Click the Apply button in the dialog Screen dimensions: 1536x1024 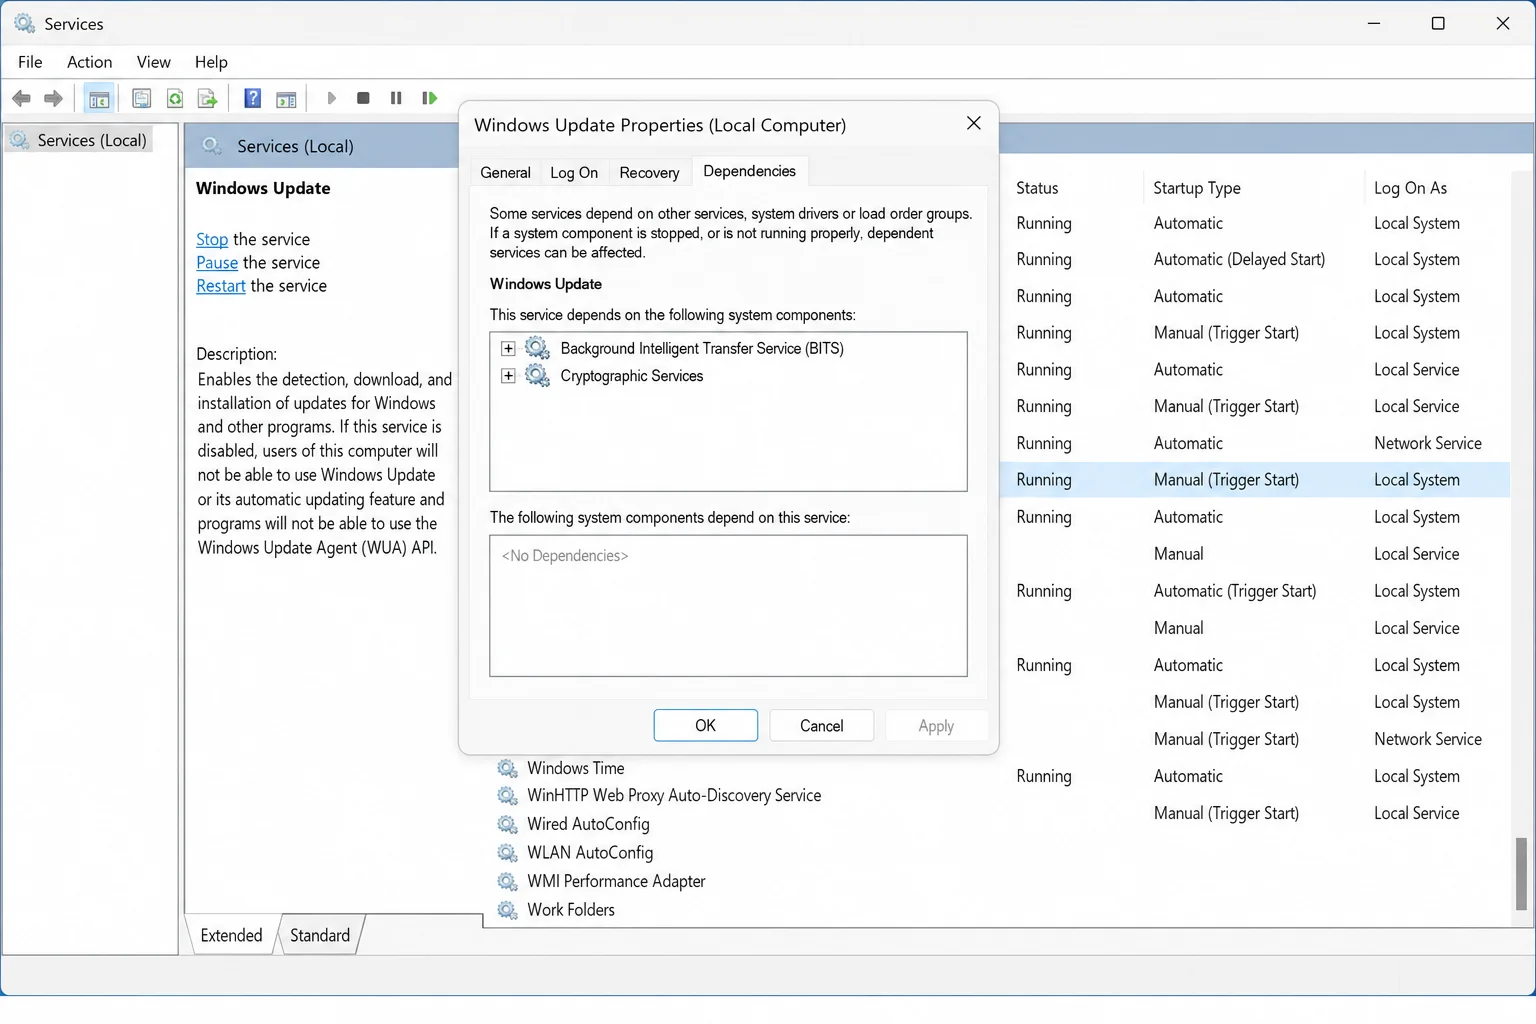point(936,726)
